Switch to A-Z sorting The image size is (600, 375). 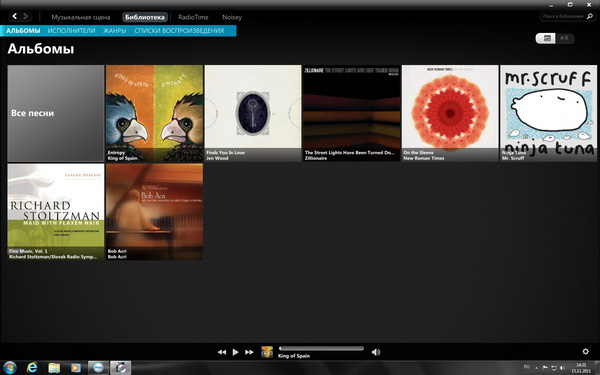[564, 38]
